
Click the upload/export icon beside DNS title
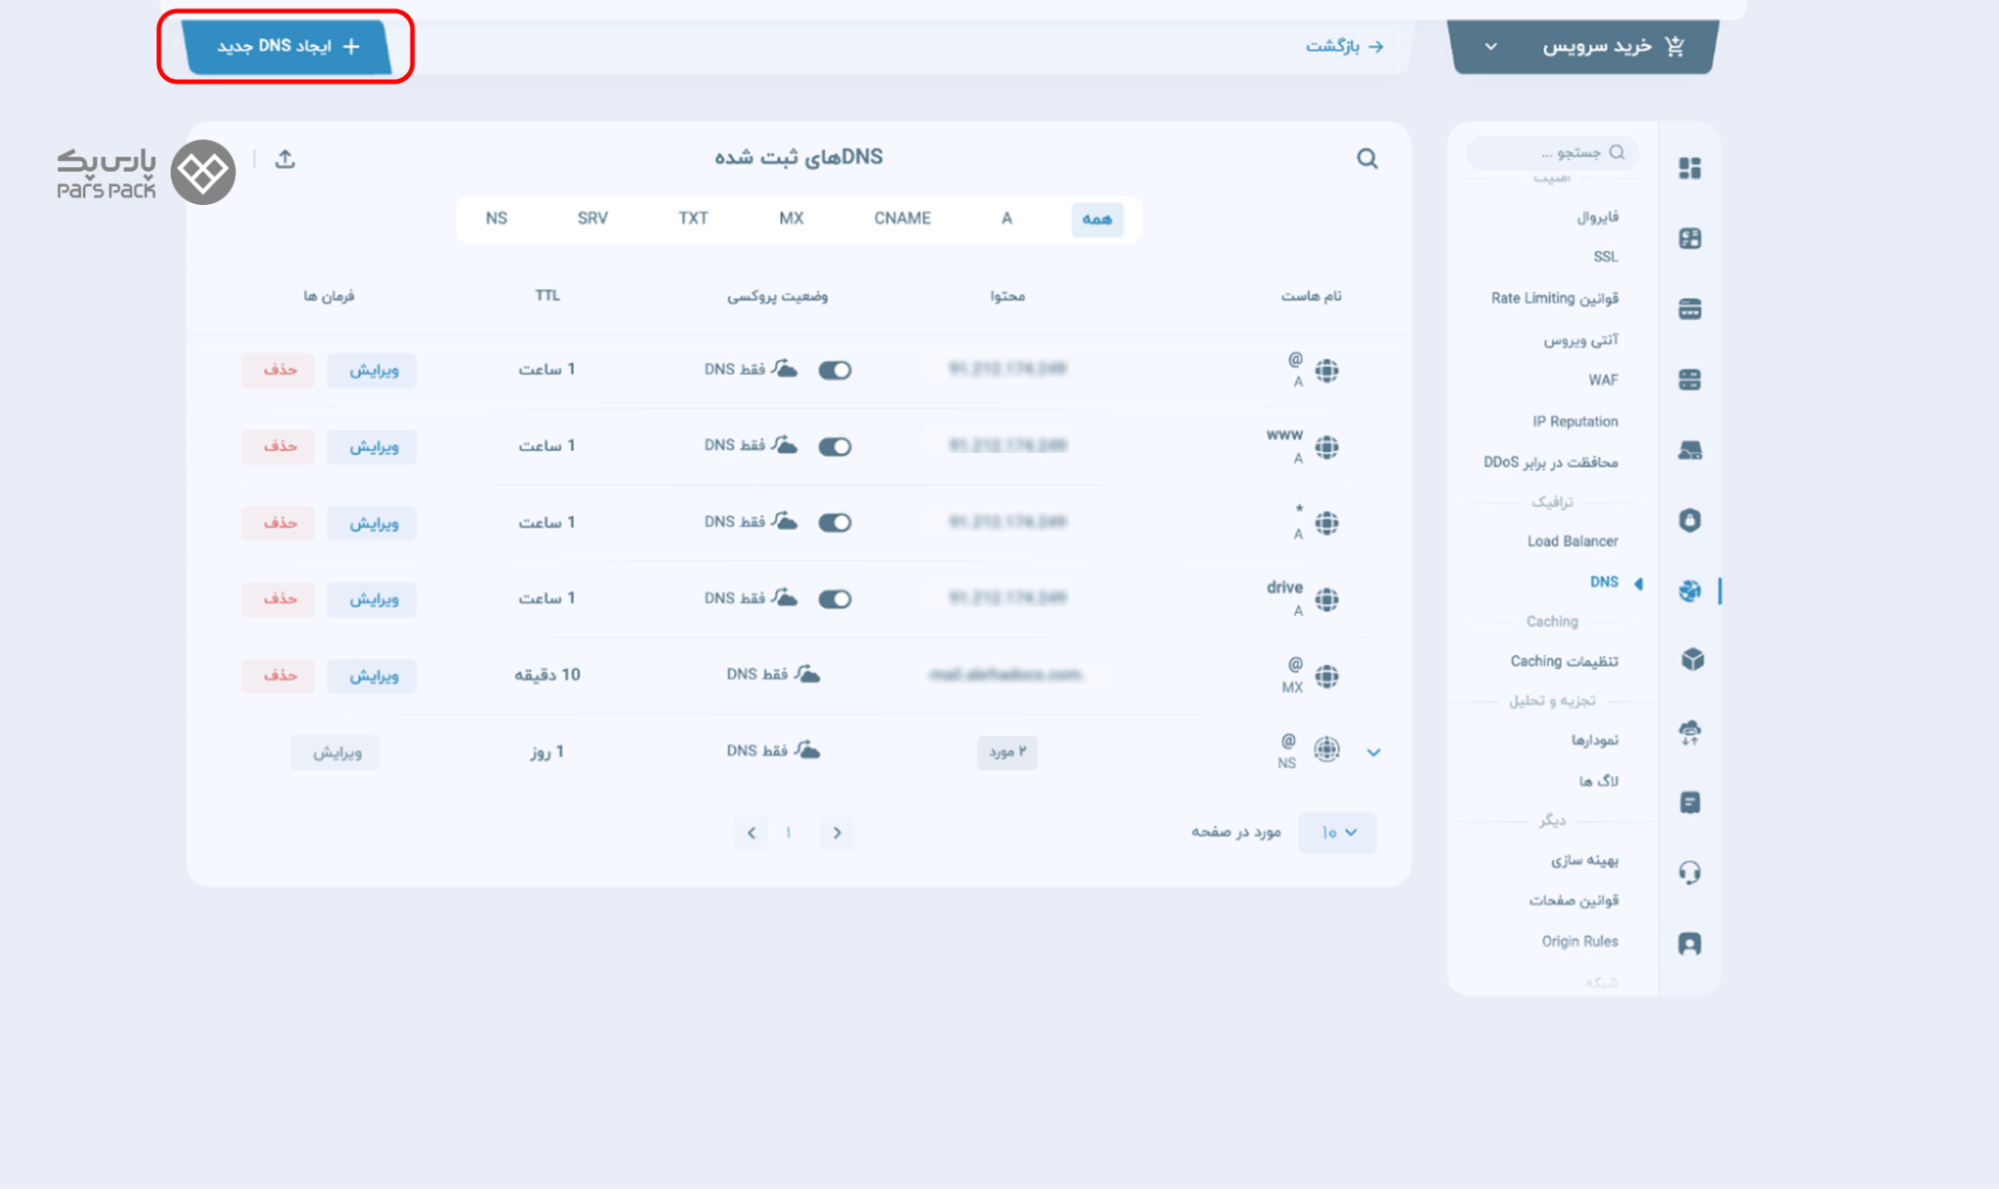tap(285, 158)
